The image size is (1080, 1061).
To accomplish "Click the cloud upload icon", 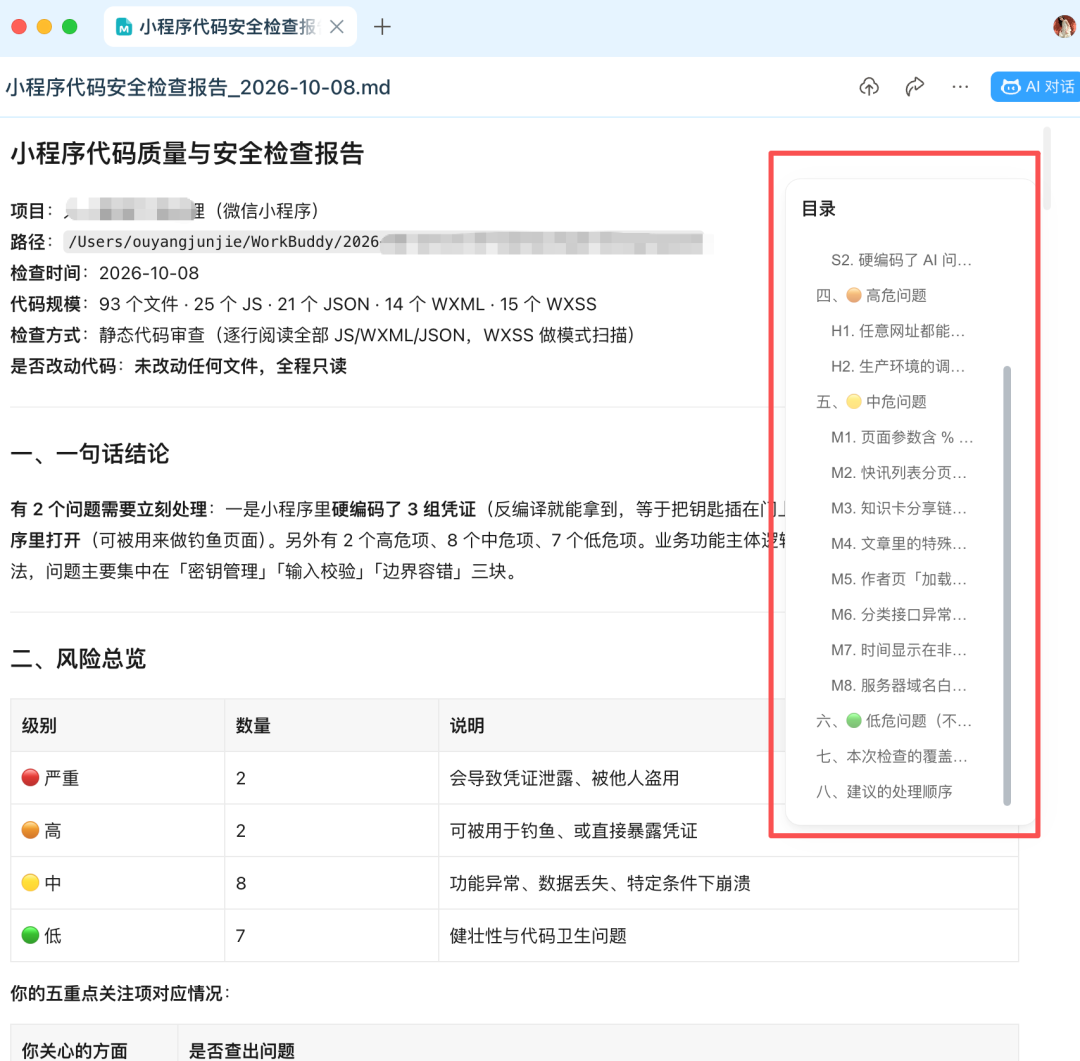I will (x=869, y=87).
